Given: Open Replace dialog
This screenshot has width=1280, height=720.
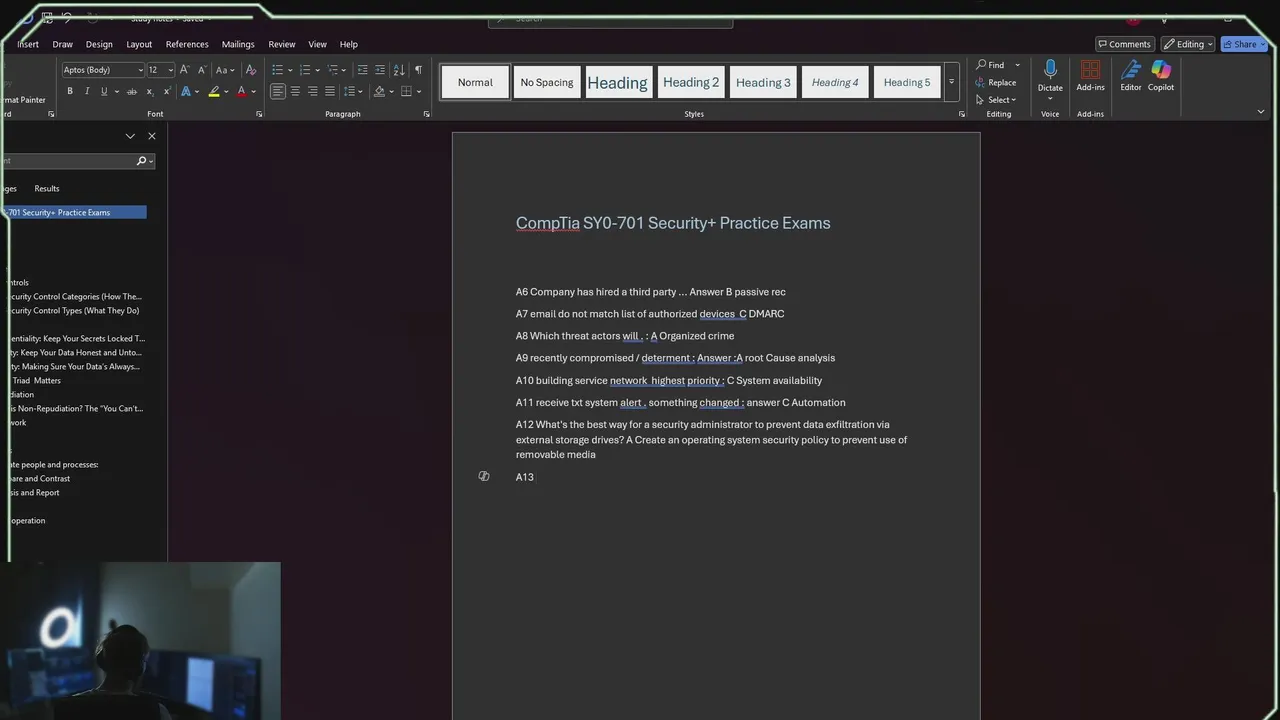Looking at the screenshot, I should tap(996, 82).
